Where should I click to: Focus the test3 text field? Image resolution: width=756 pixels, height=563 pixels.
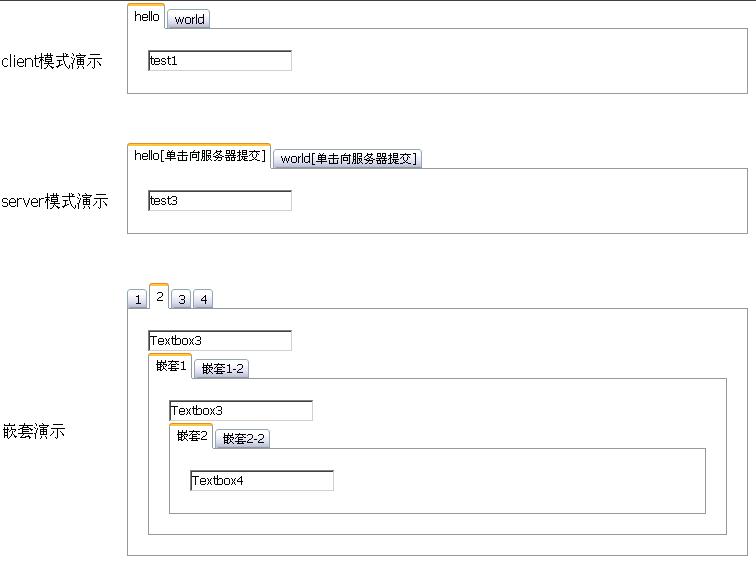pyautogui.click(x=220, y=201)
